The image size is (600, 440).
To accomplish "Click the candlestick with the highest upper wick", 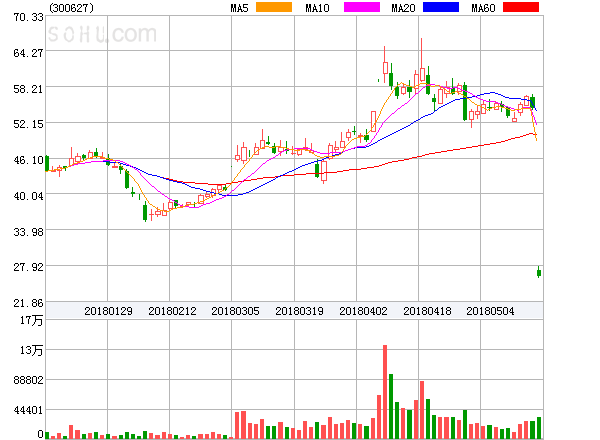I will [422, 60].
